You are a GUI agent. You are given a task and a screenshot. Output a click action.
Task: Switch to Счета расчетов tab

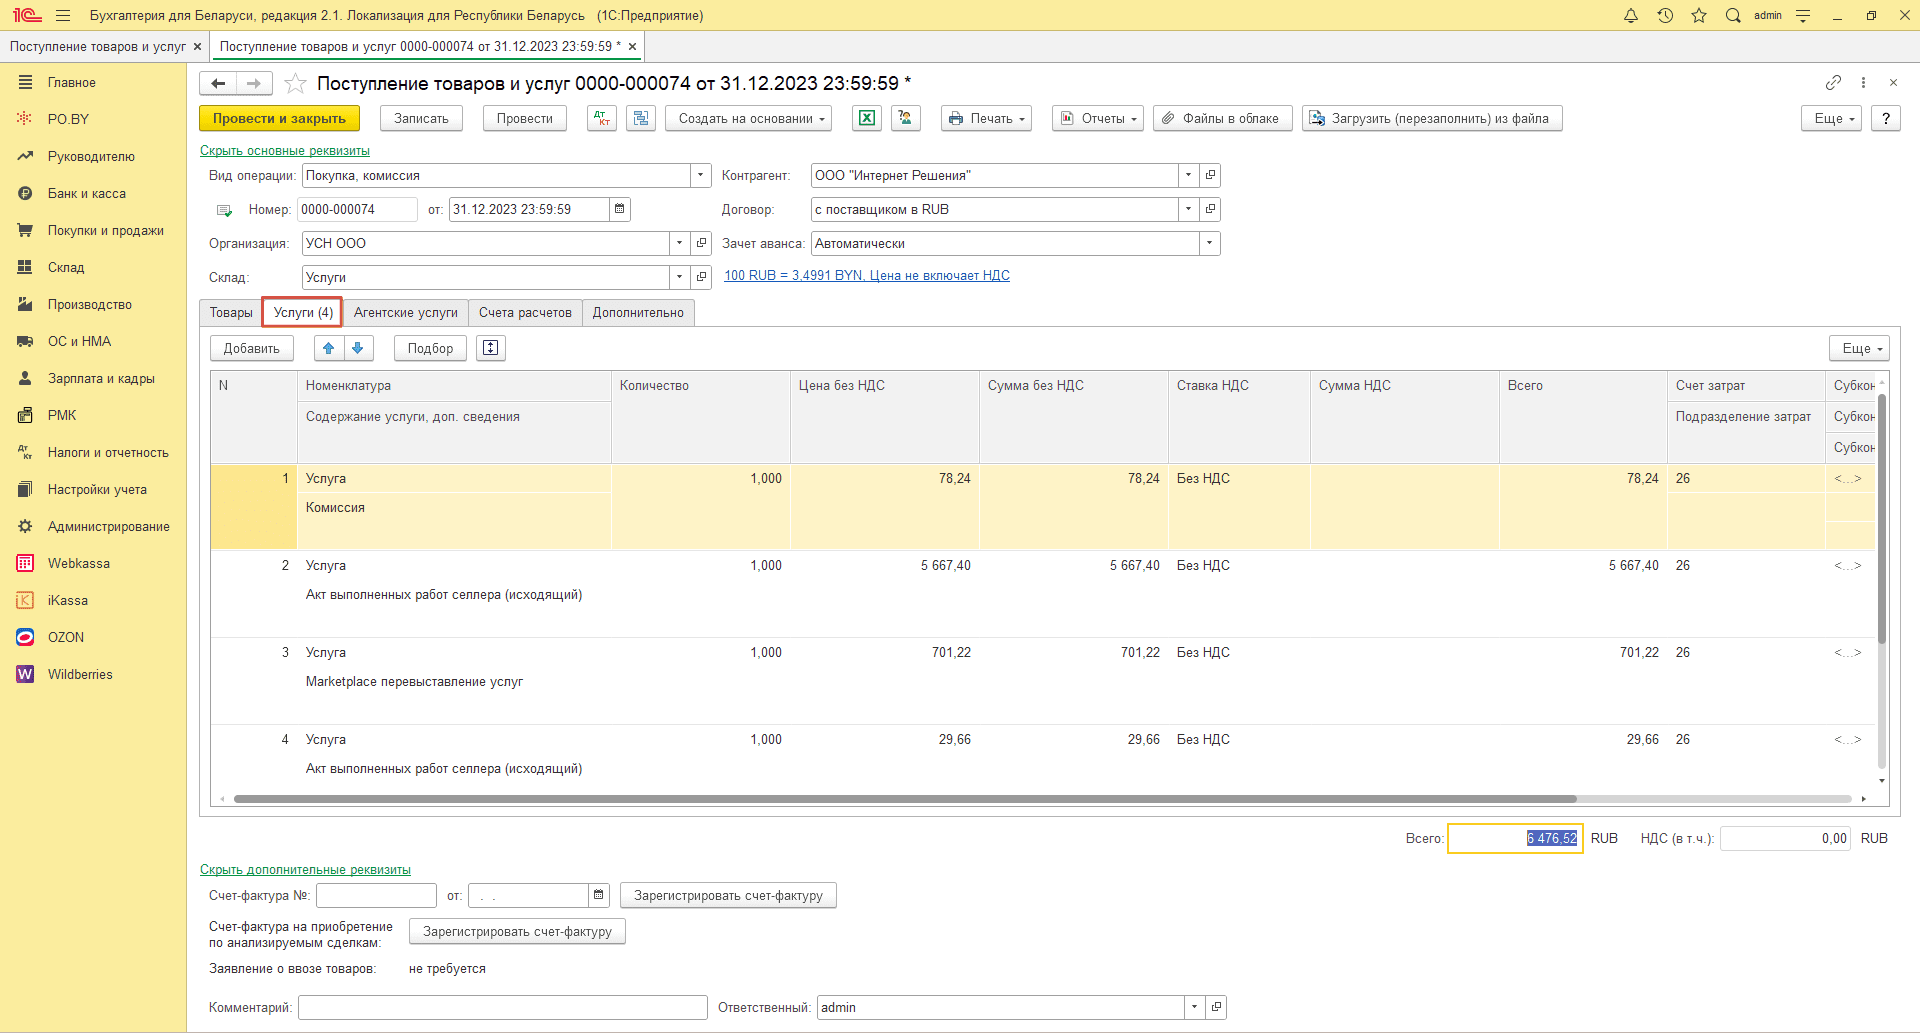point(525,312)
